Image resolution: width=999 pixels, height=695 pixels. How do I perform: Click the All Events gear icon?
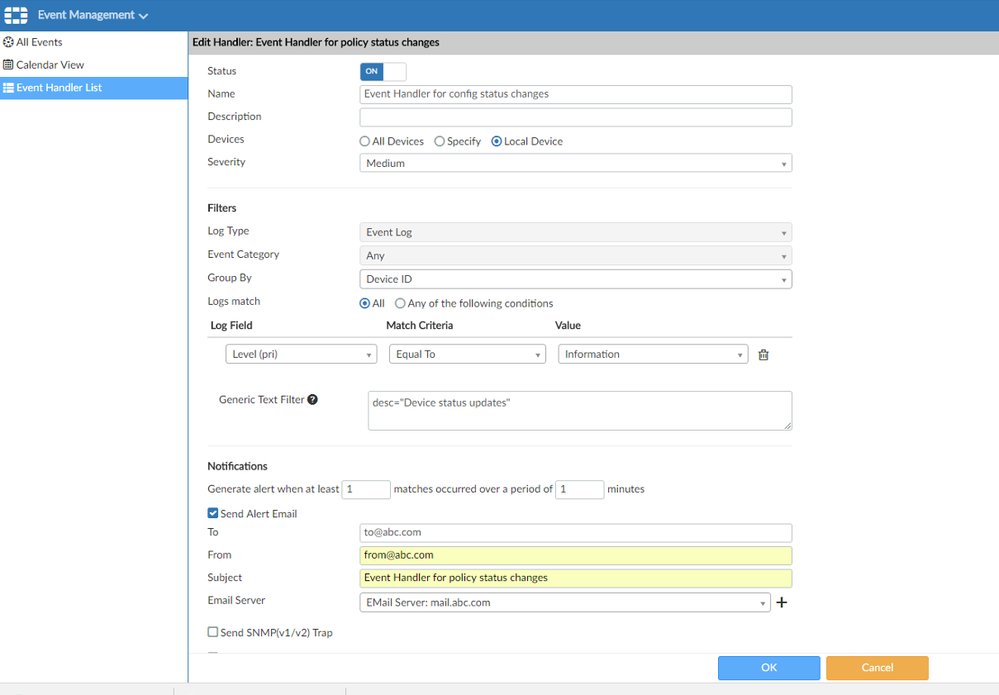click(x=9, y=42)
